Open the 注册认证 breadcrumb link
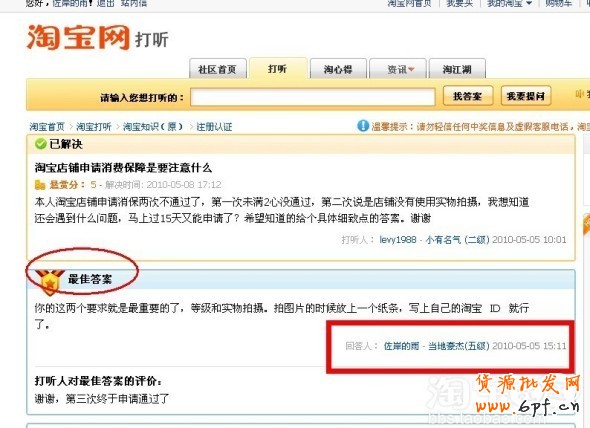590x428 pixels. tap(214, 126)
